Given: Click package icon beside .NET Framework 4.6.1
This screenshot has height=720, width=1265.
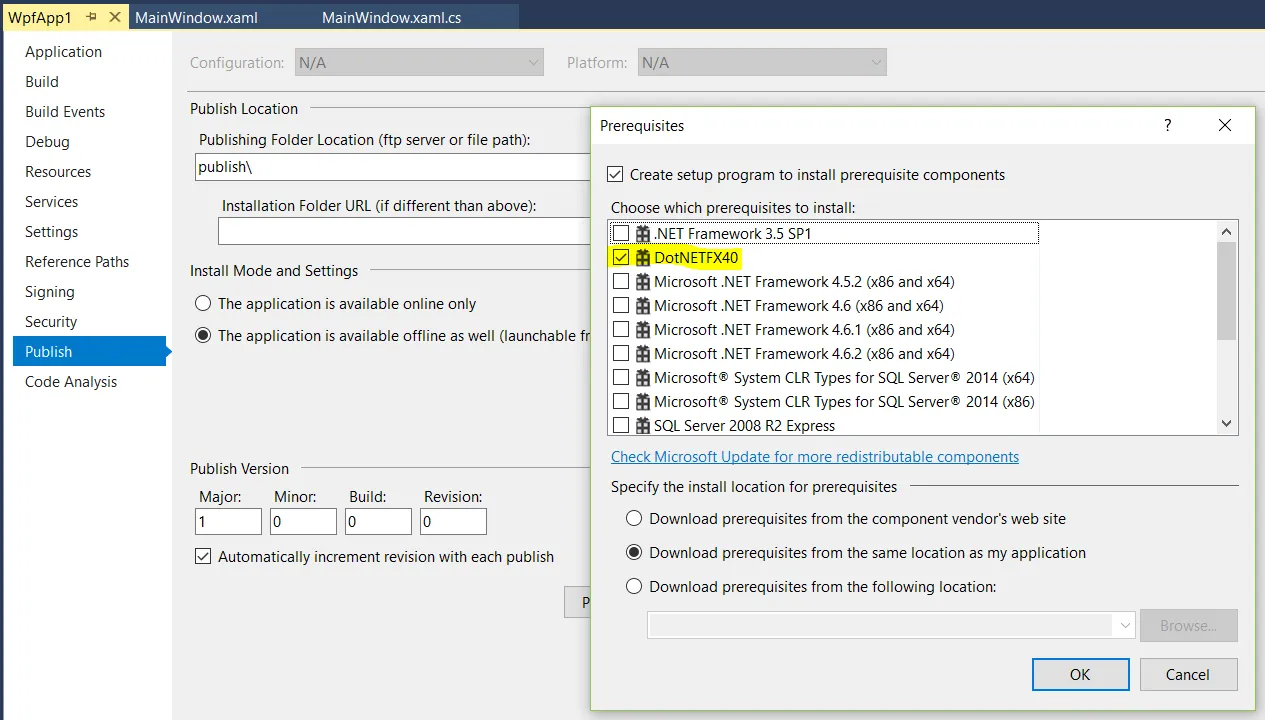Looking at the screenshot, I should tap(643, 330).
